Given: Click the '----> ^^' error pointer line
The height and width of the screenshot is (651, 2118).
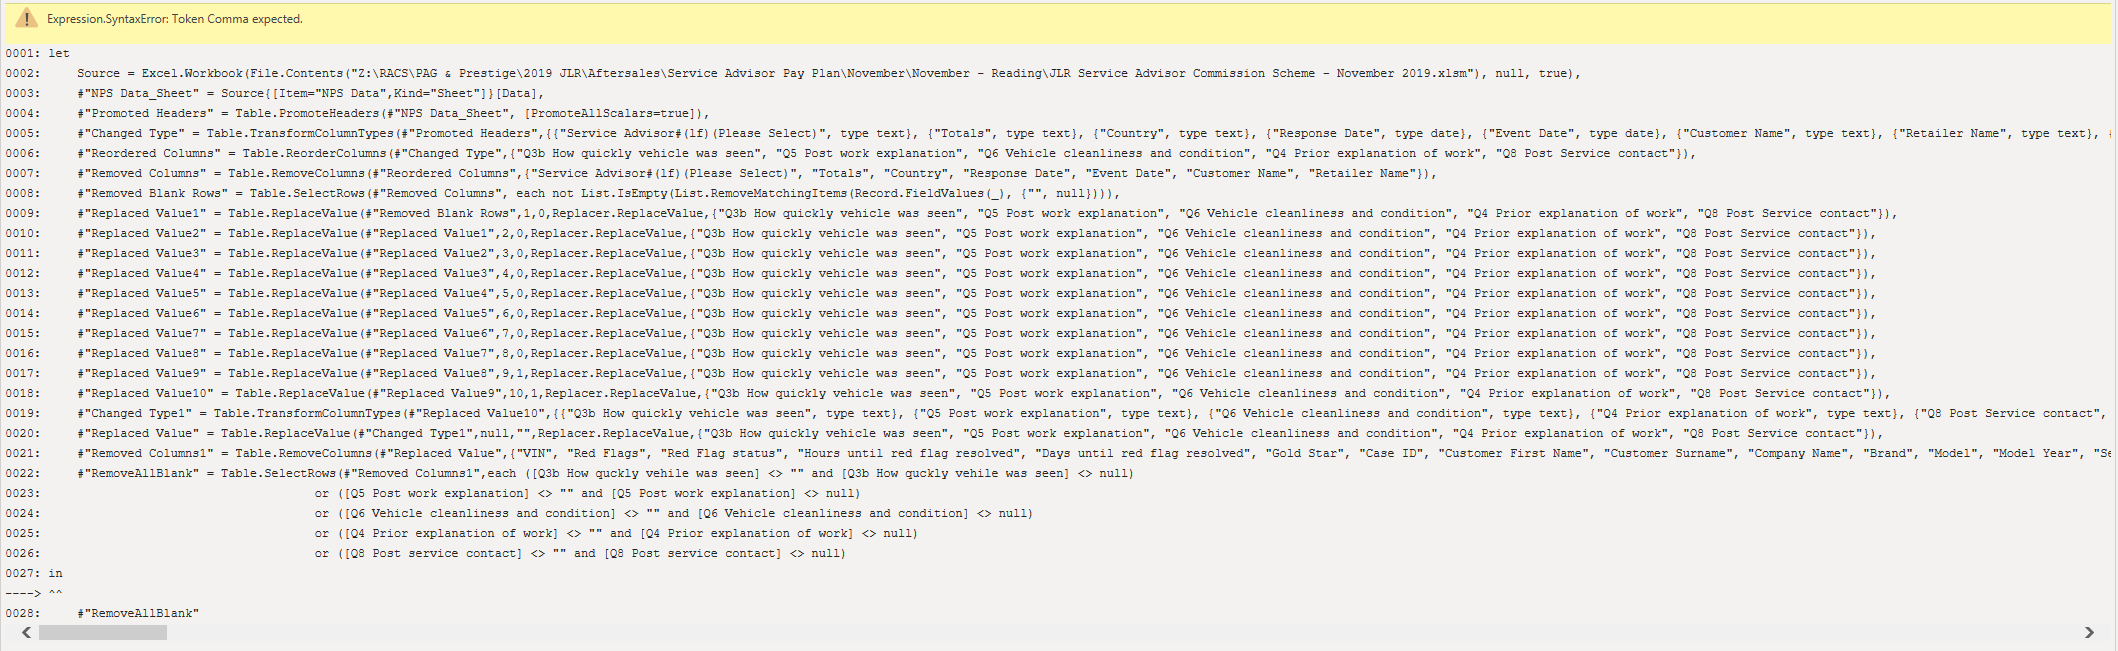Looking at the screenshot, I should point(34,593).
